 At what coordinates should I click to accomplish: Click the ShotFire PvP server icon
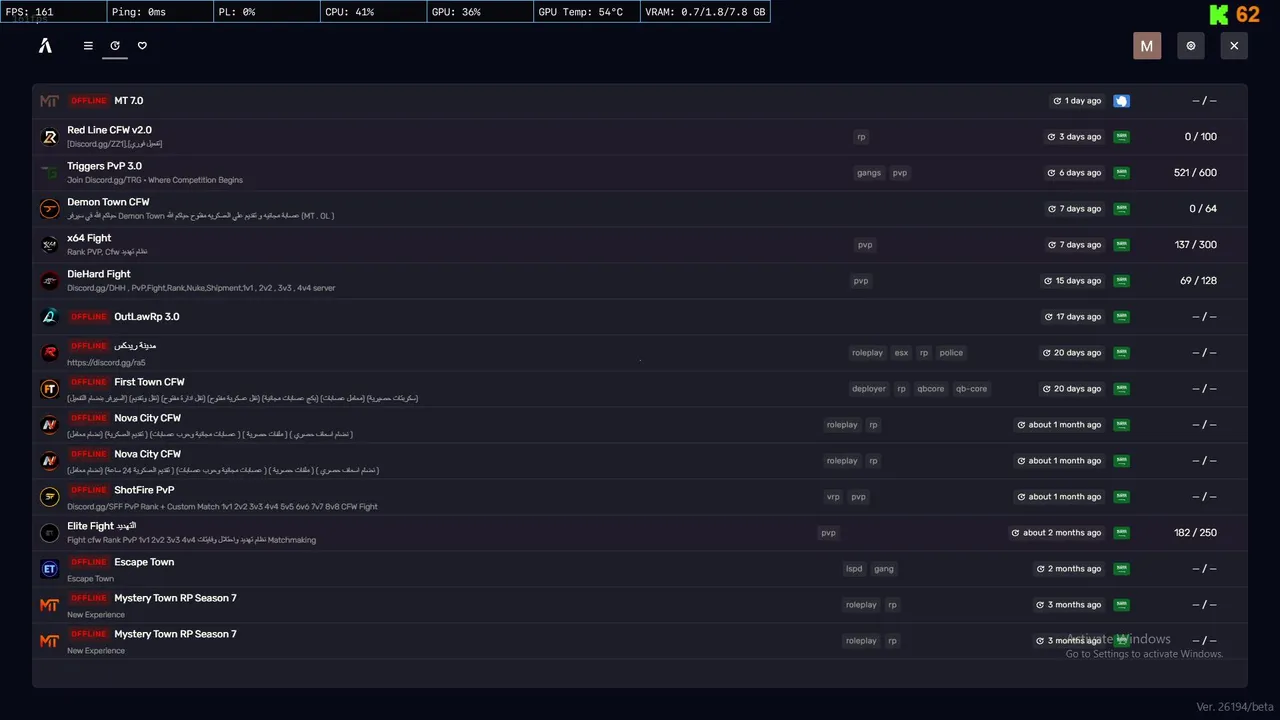pos(49,497)
